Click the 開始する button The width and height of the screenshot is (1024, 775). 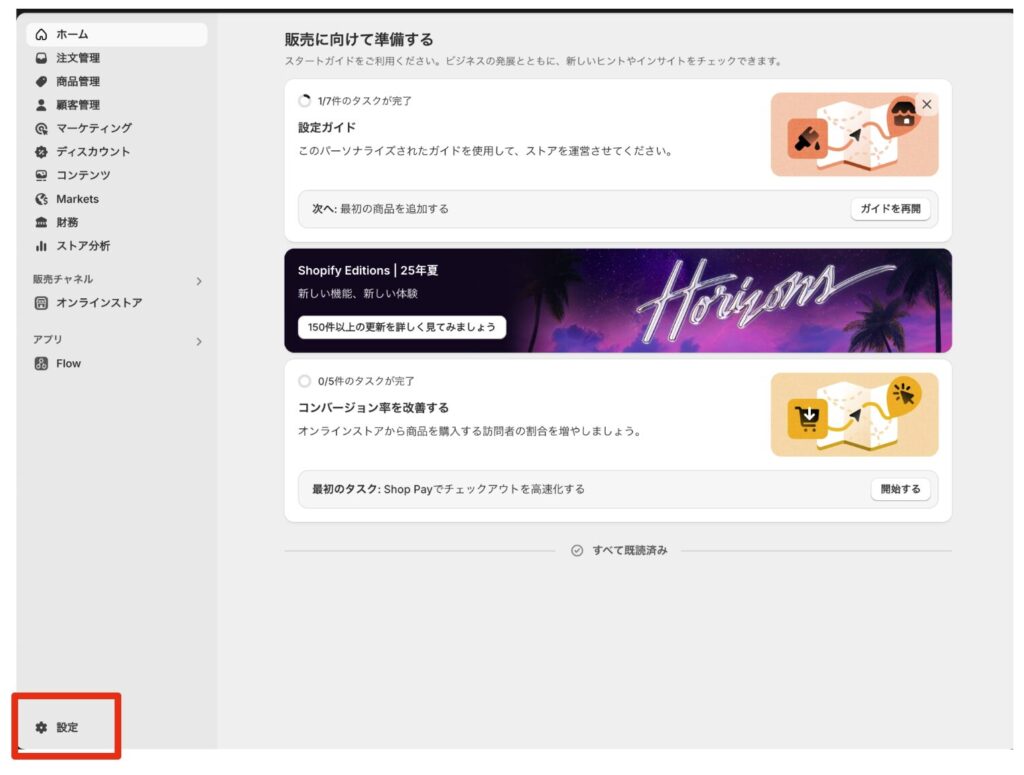(x=900, y=489)
